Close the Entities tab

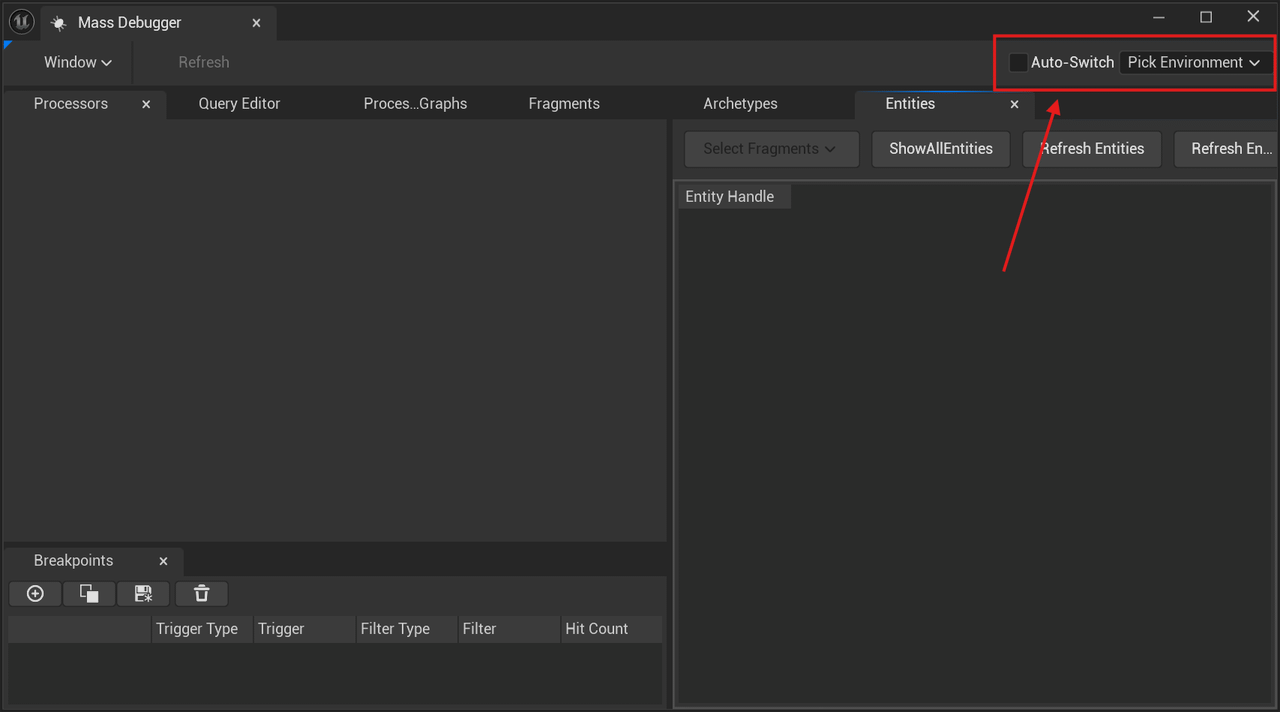coord(1014,104)
